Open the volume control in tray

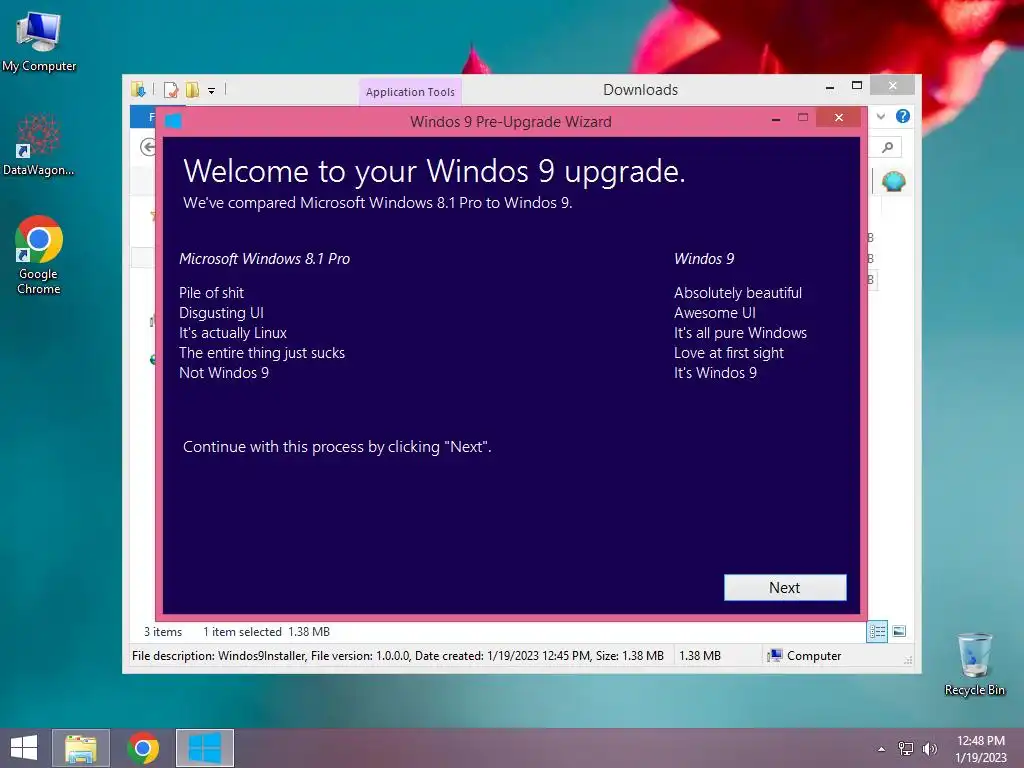tap(929, 749)
